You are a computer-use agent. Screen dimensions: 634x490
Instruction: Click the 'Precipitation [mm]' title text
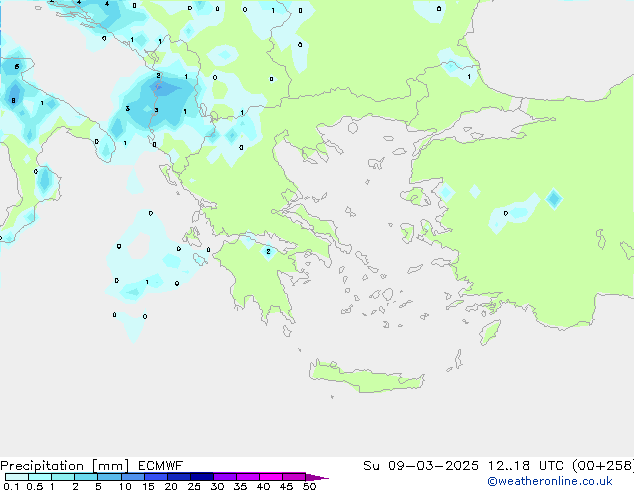[x=64, y=466]
